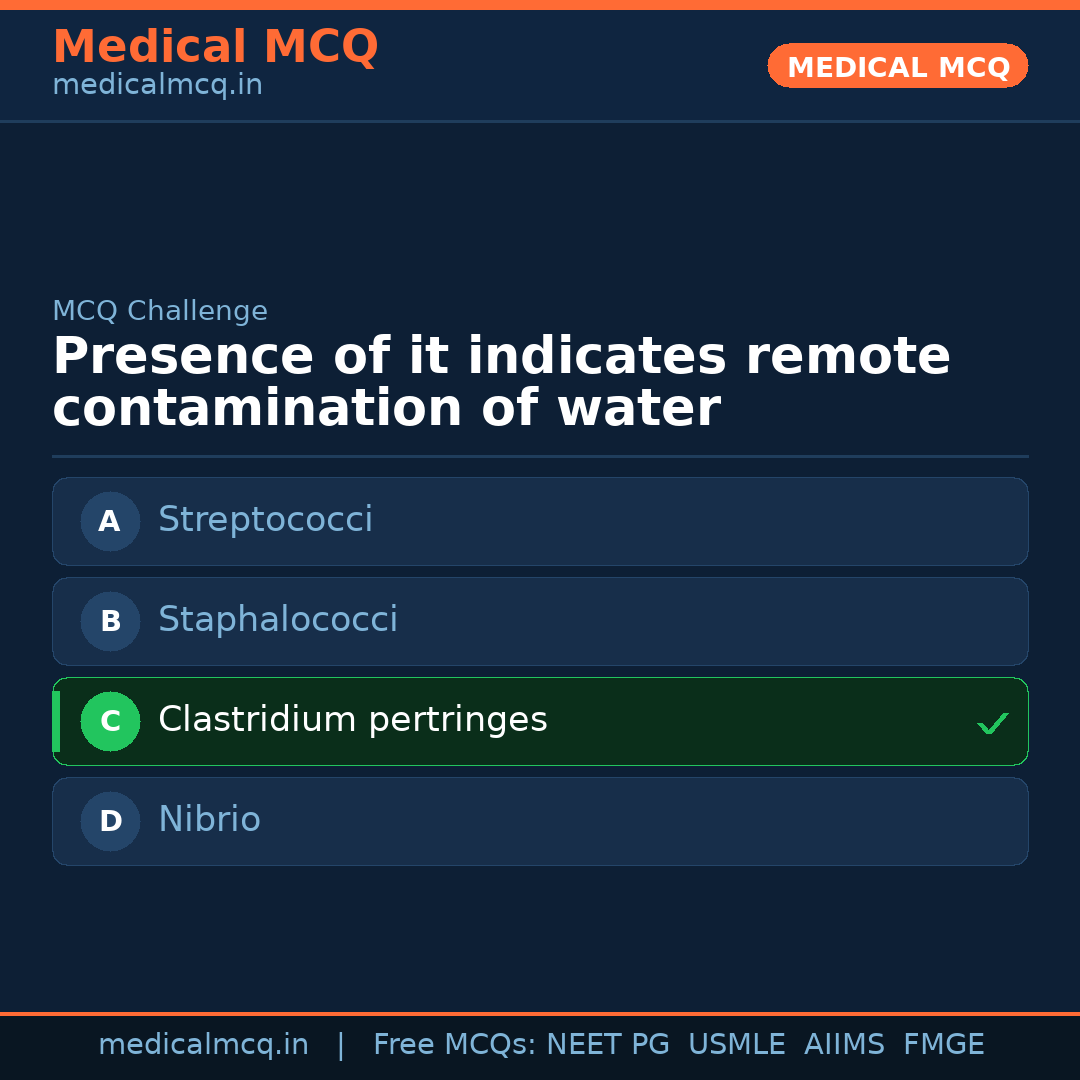Click the orange MEDICAL MCQ badge
Screen dimensions: 1080x1080
coord(898,66)
